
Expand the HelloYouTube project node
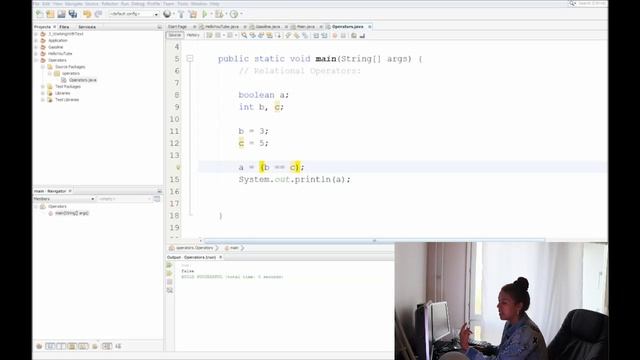[x=36, y=53]
